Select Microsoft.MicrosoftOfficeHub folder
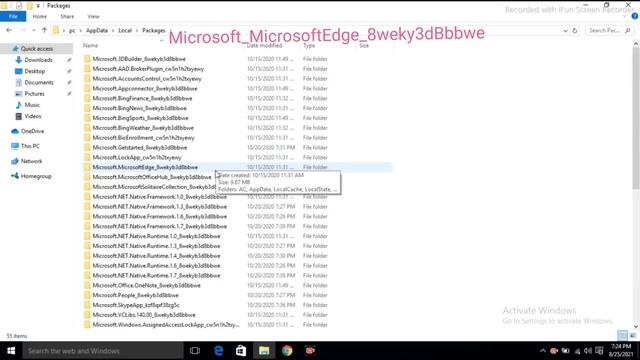 152,177
